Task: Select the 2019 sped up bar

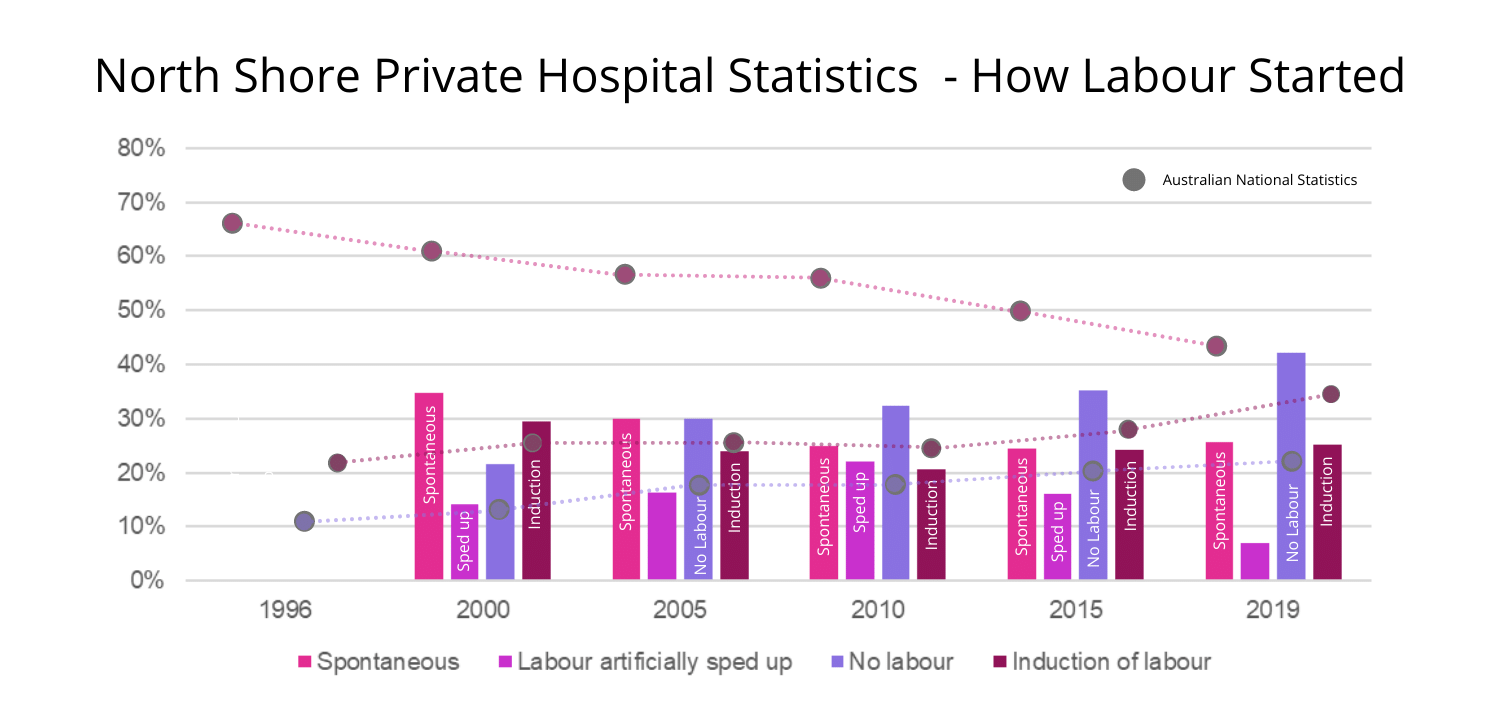Action: (x=1255, y=561)
